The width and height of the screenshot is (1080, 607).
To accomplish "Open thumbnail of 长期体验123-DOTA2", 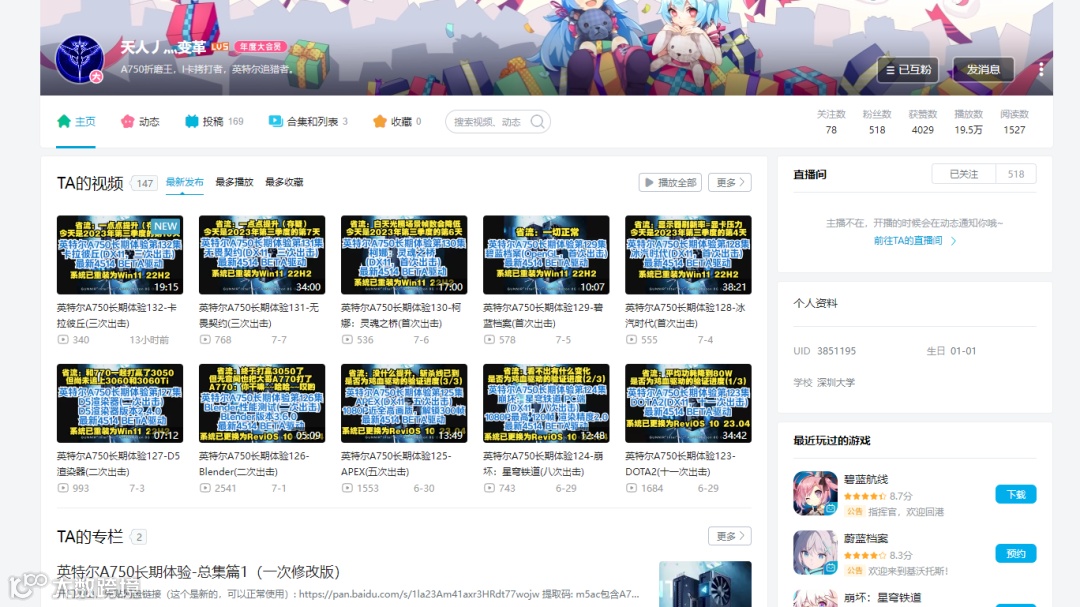I will tap(688, 403).
